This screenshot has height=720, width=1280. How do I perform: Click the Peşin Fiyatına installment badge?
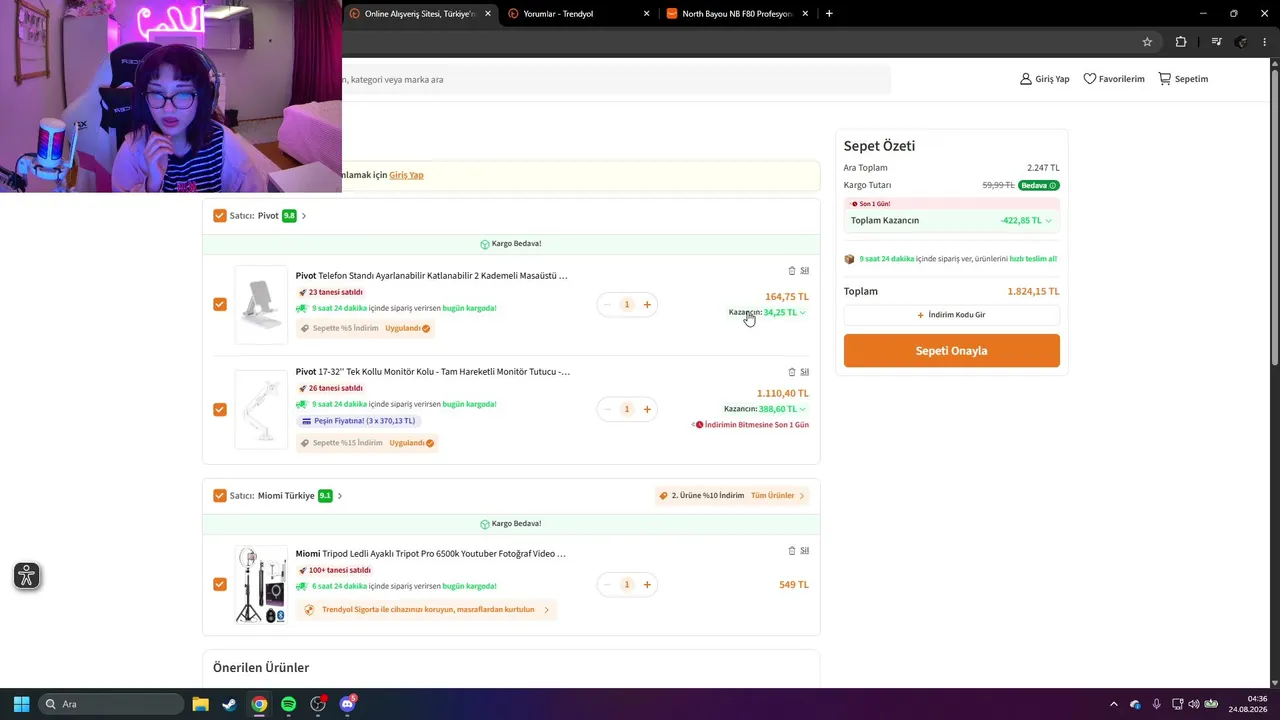[359, 421]
